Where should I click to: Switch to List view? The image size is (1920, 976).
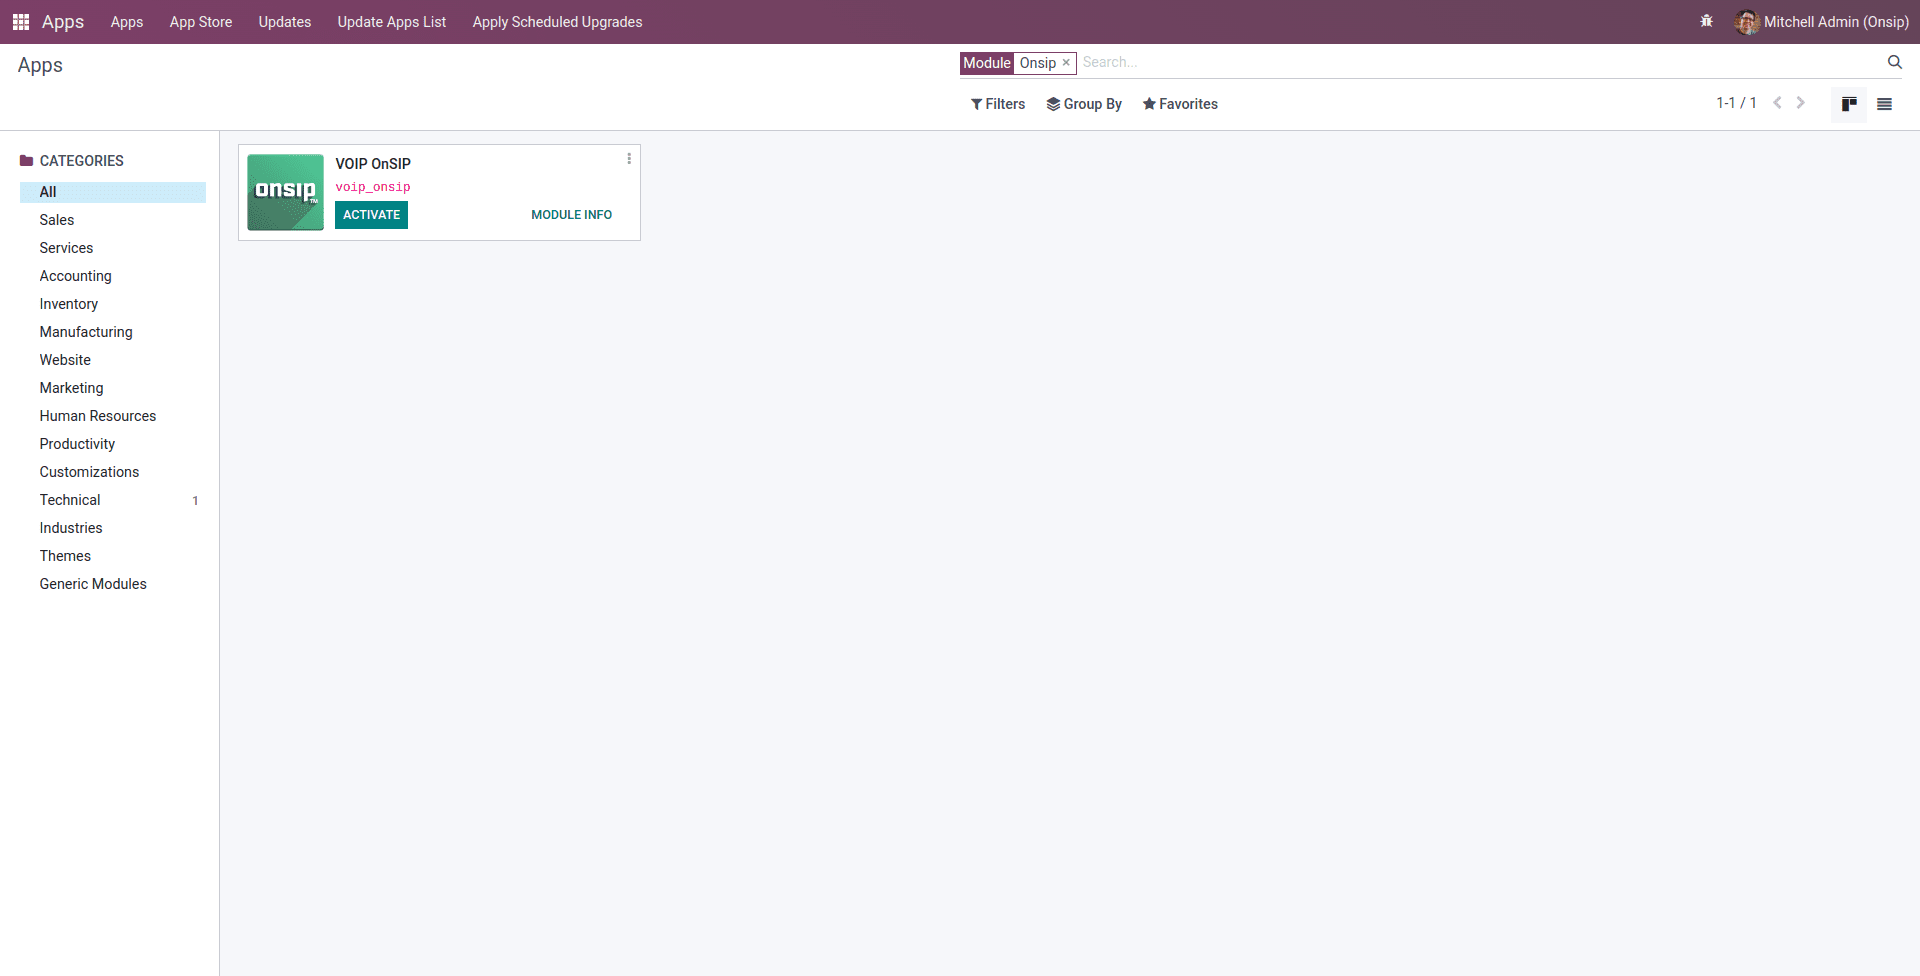click(1884, 104)
